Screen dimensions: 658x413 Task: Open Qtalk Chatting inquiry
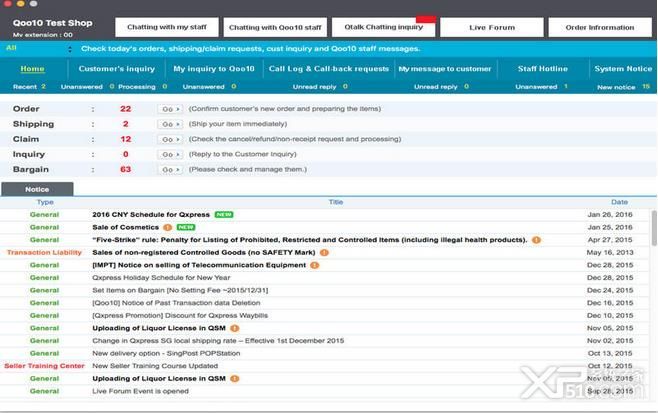click(384, 27)
